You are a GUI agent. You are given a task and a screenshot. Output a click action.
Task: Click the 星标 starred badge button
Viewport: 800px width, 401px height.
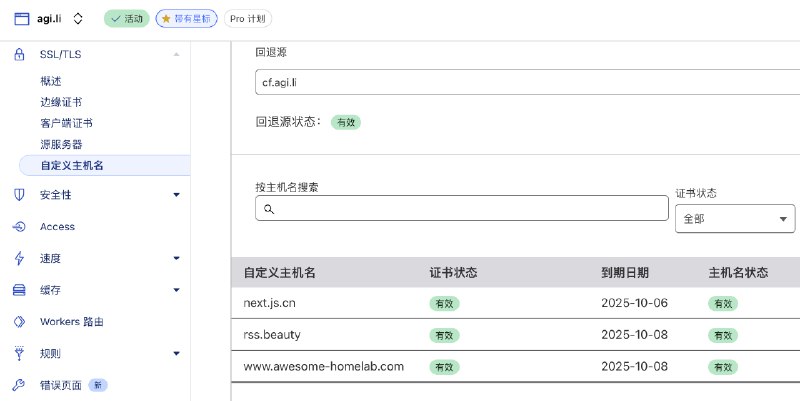pyautogui.click(x=188, y=18)
